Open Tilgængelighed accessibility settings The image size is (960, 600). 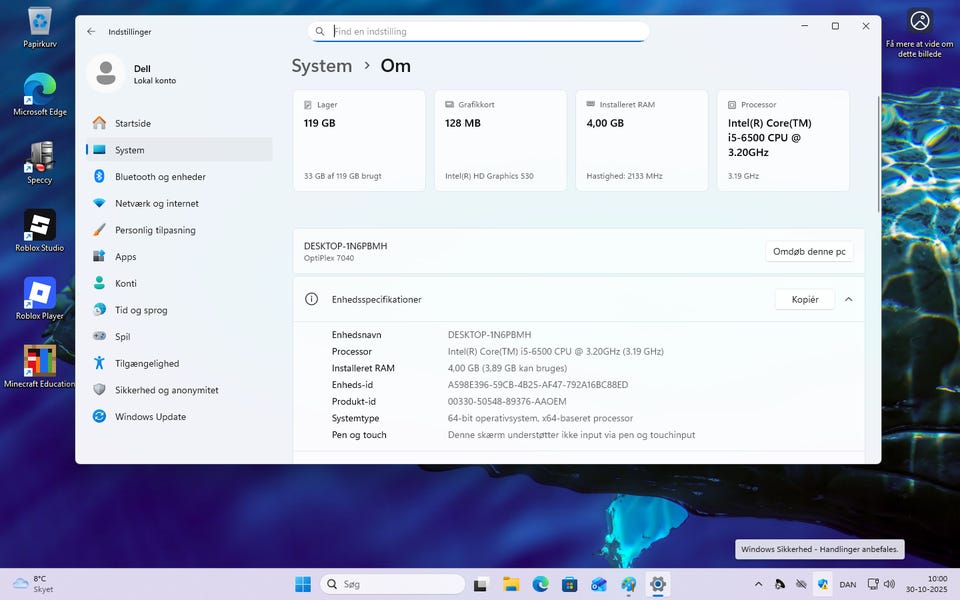tap(147, 364)
